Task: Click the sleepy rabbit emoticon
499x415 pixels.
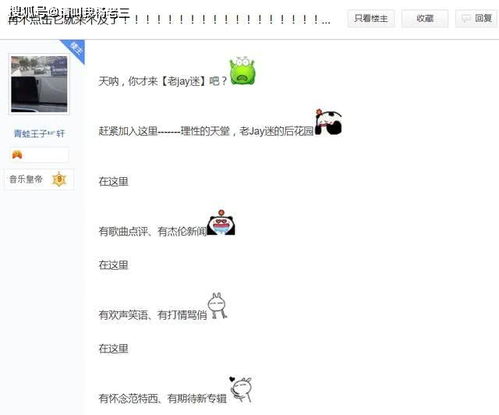Action: click(217, 305)
